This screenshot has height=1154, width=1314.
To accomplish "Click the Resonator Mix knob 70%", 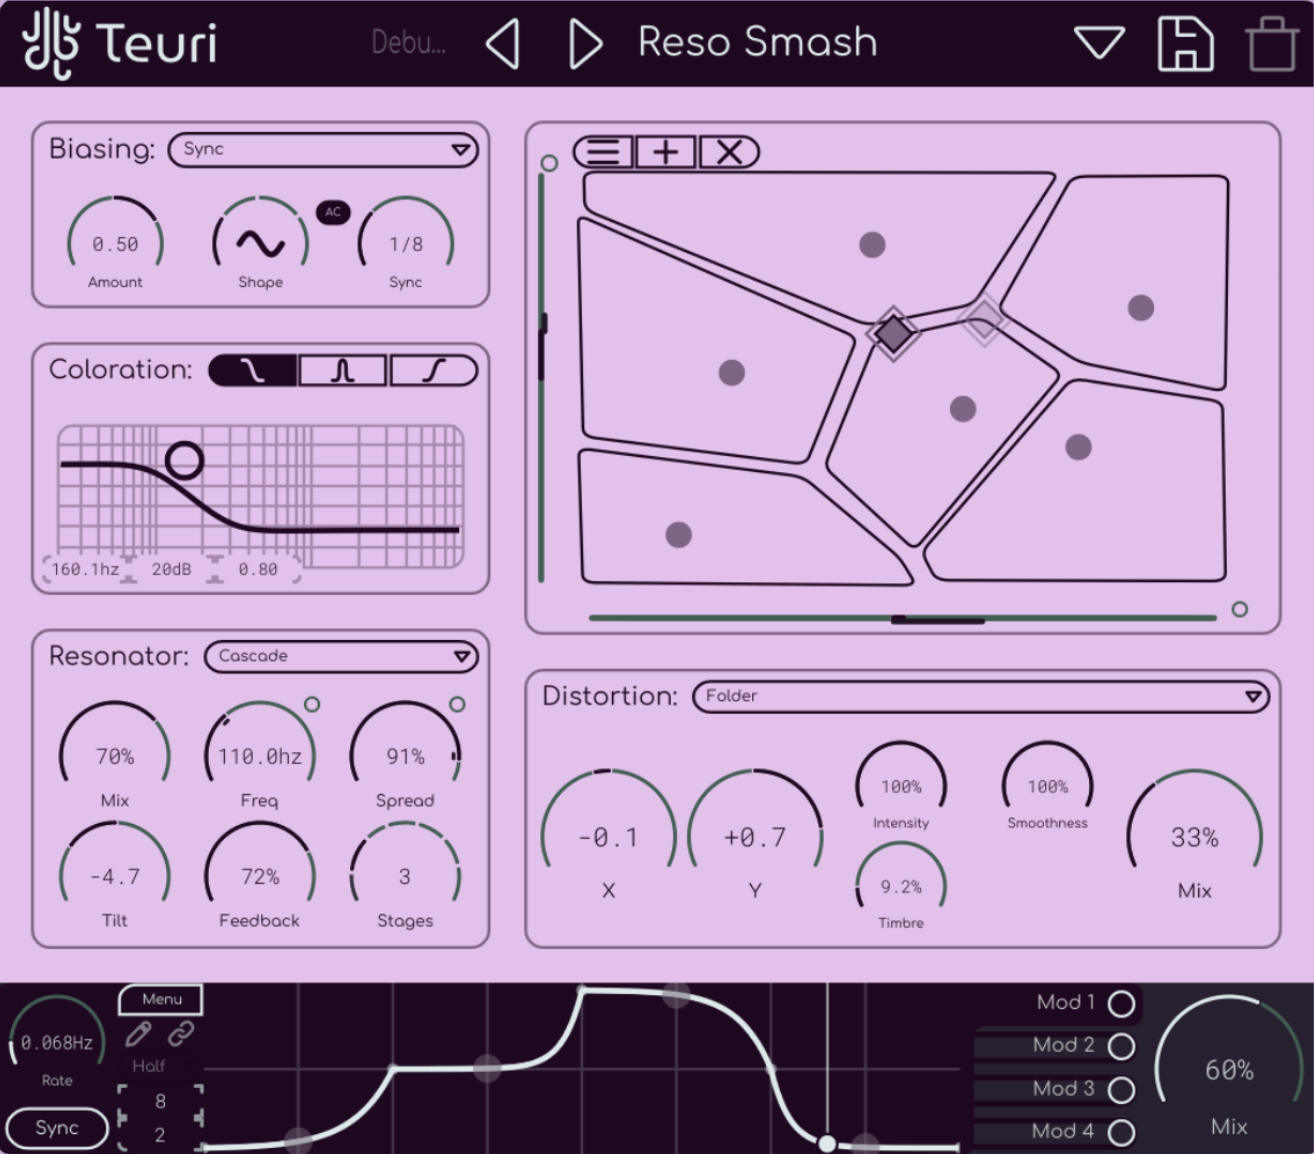I will [115, 755].
